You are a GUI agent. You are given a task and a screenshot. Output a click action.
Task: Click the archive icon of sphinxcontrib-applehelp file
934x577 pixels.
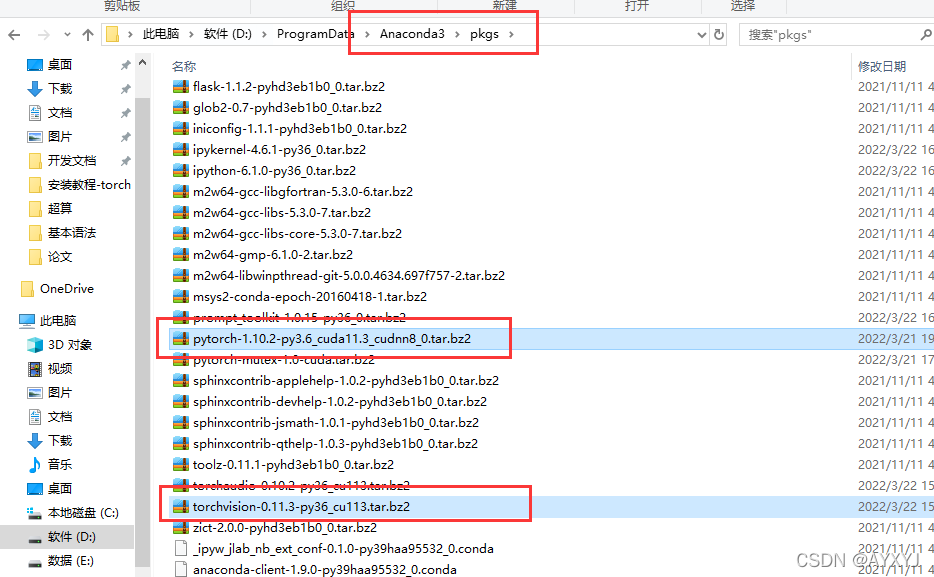point(181,380)
